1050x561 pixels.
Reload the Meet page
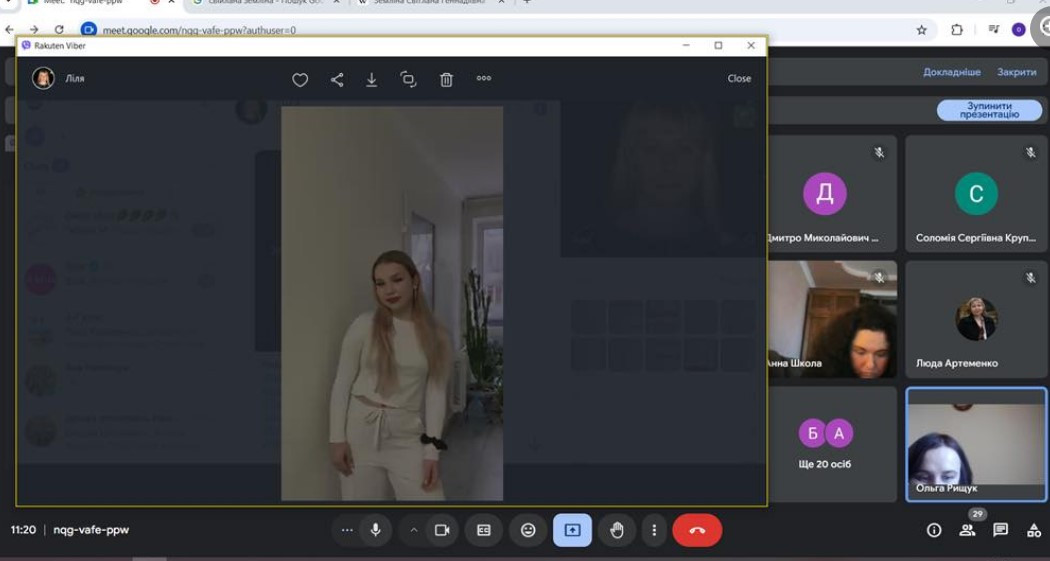click(x=59, y=29)
